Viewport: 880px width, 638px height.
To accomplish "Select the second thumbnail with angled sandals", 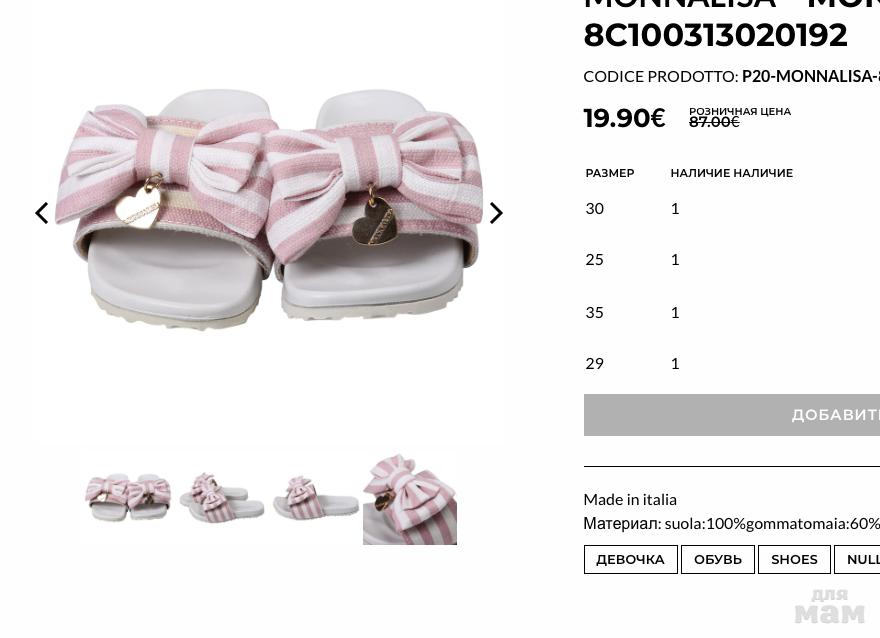I will pyautogui.click(x=222, y=497).
